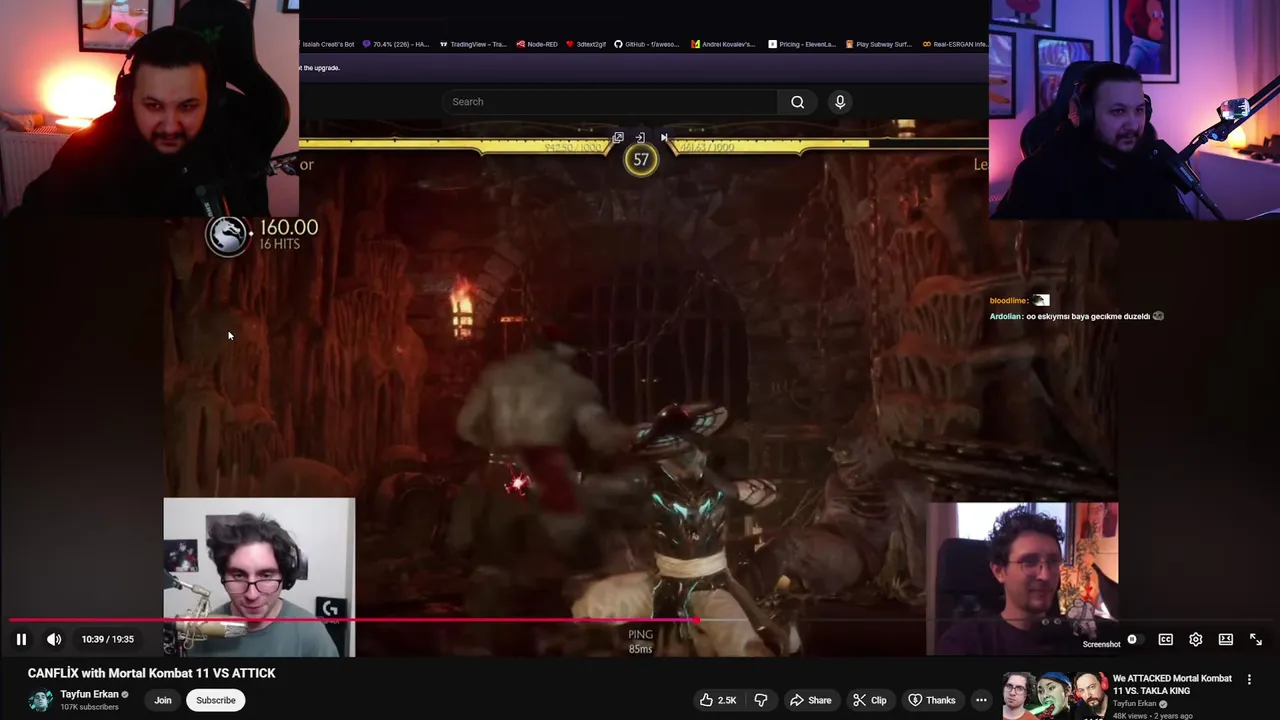The image size is (1280, 720).
Task: Join the Tayfun Erkan channel membership
Action: click(163, 700)
